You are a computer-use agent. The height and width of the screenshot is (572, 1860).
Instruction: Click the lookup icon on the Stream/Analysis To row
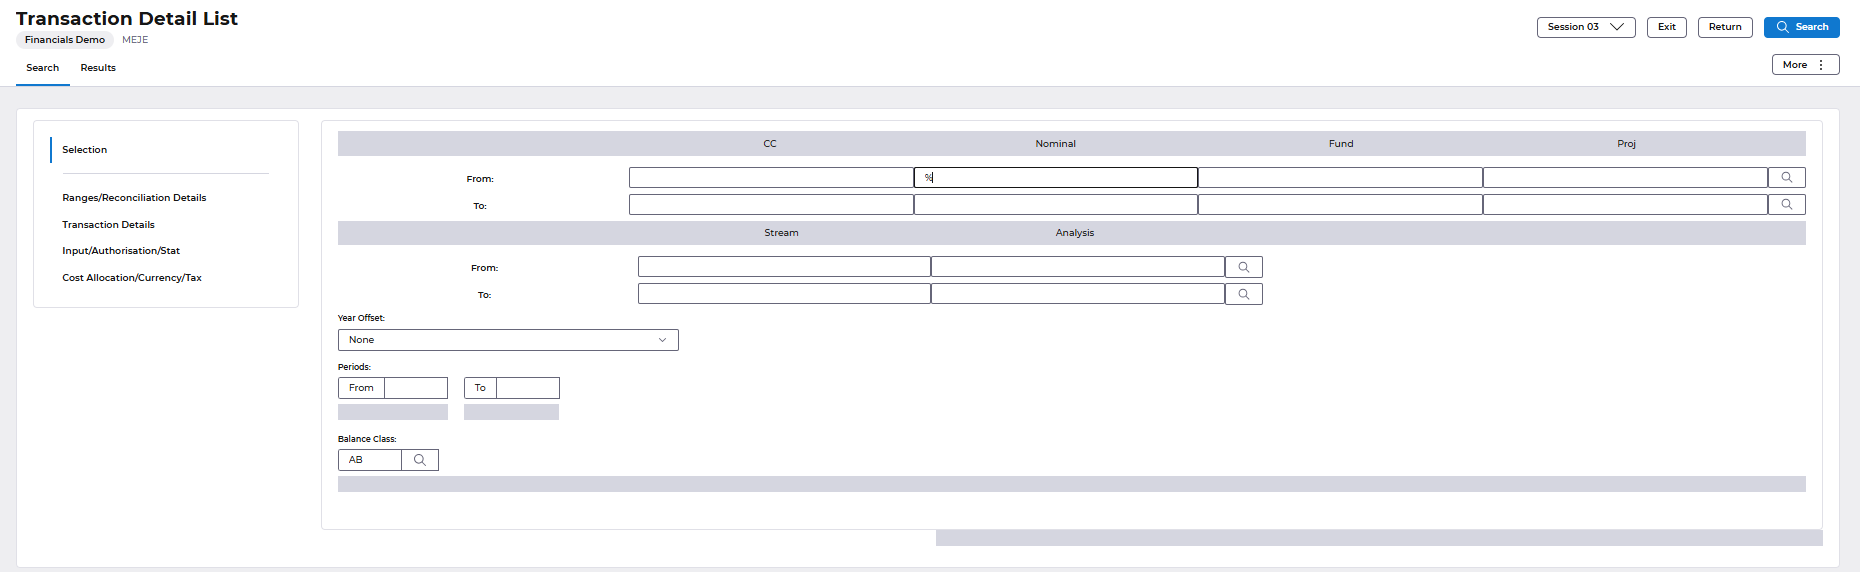point(1243,294)
